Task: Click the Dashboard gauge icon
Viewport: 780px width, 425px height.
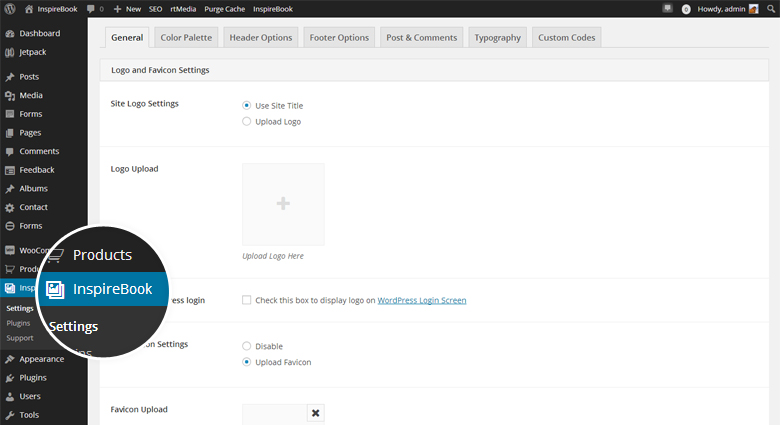Action: [x=10, y=33]
